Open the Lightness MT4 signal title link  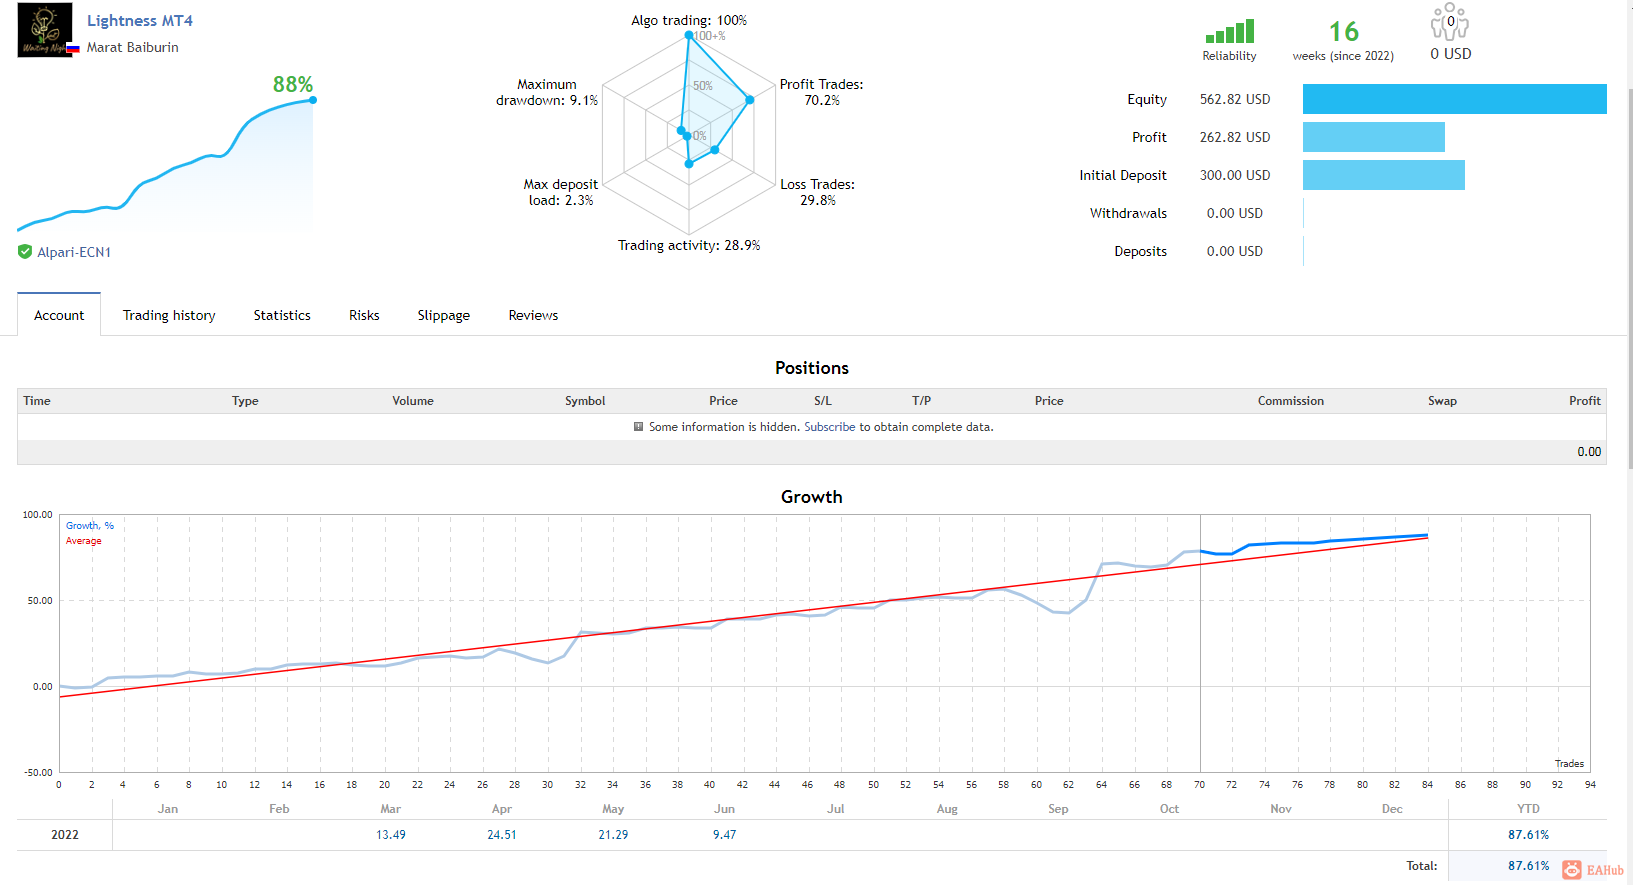pyautogui.click(x=140, y=21)
